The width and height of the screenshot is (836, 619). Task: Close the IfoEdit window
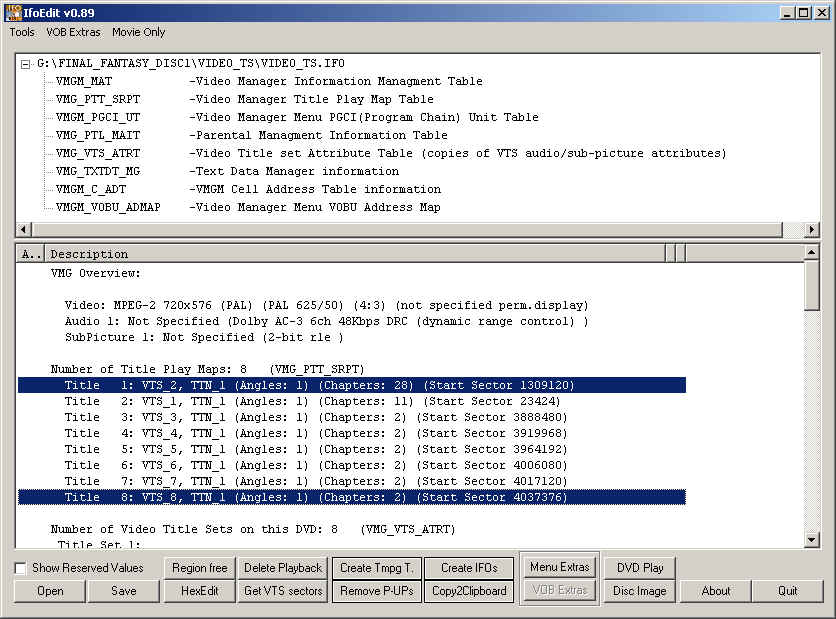pos(822,13)
